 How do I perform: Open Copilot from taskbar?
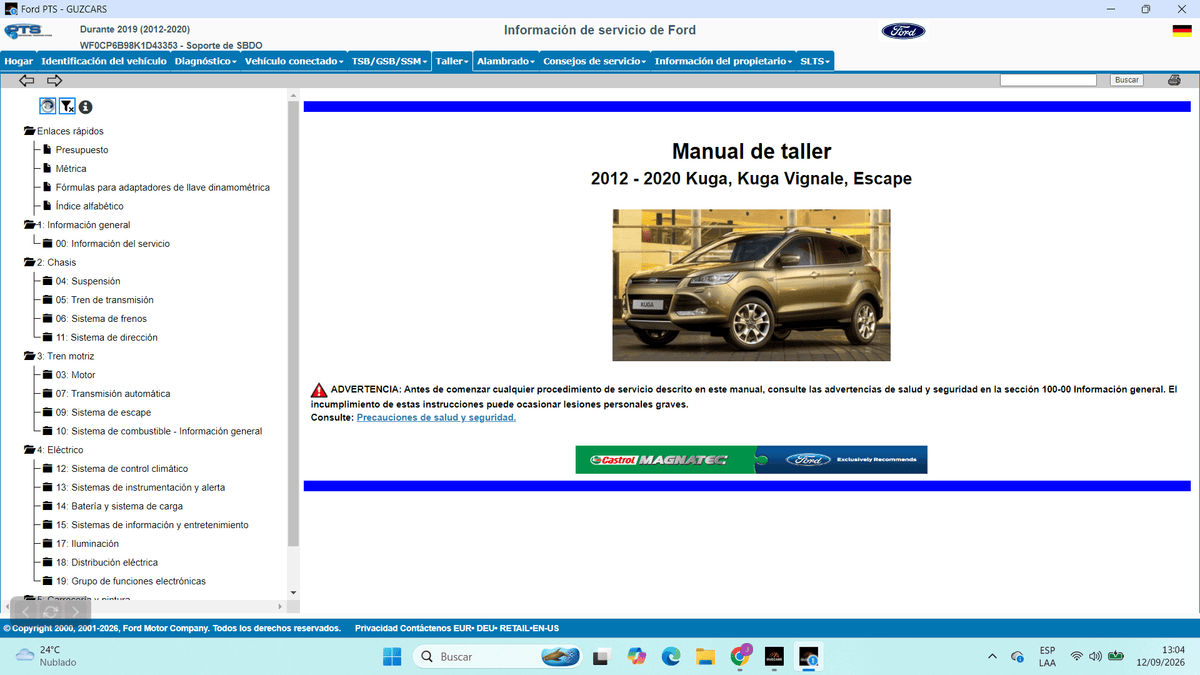click(636, 657)
